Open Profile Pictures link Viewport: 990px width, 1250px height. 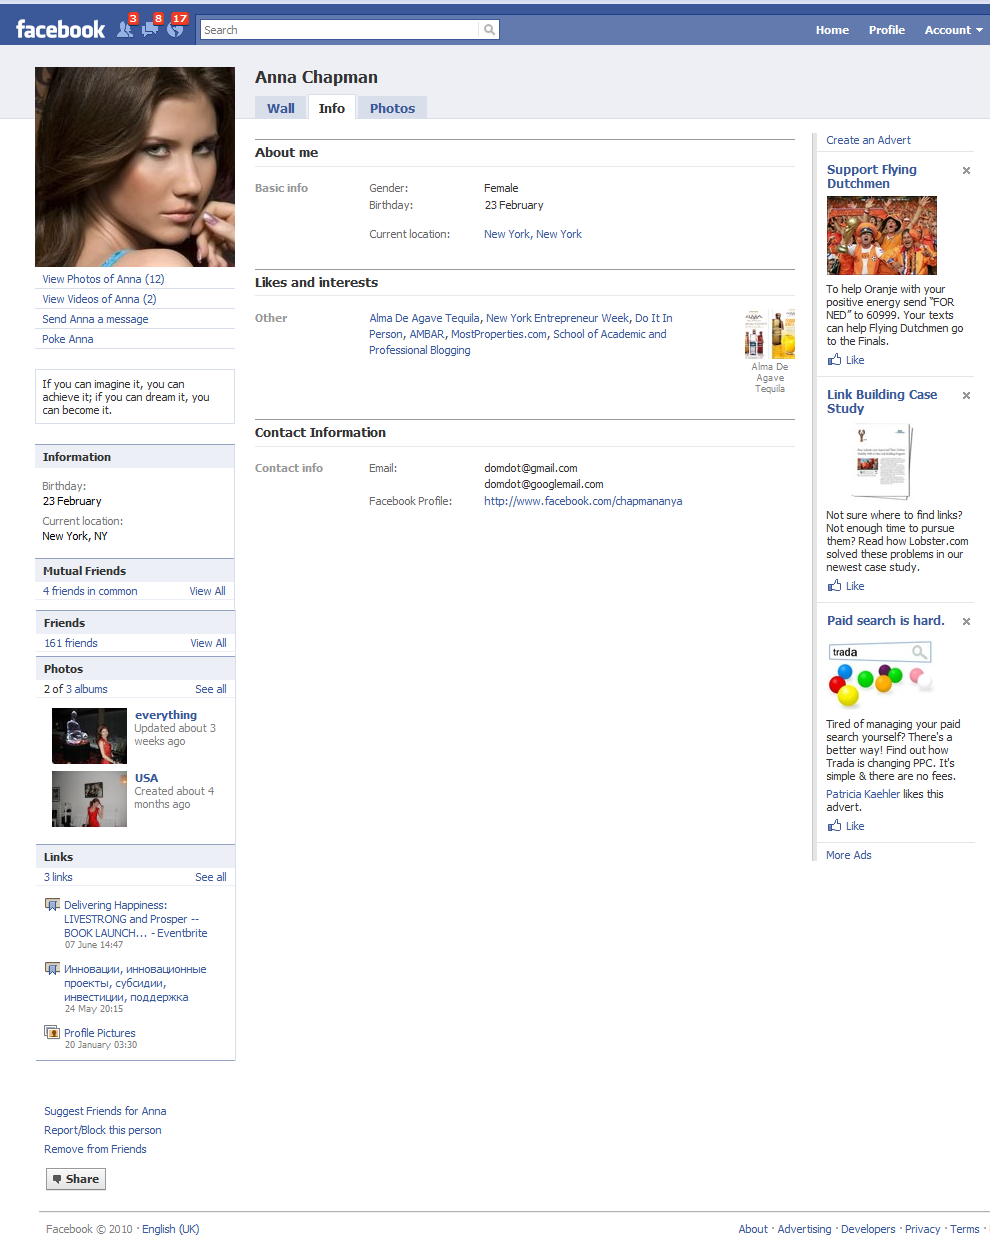100,1033
